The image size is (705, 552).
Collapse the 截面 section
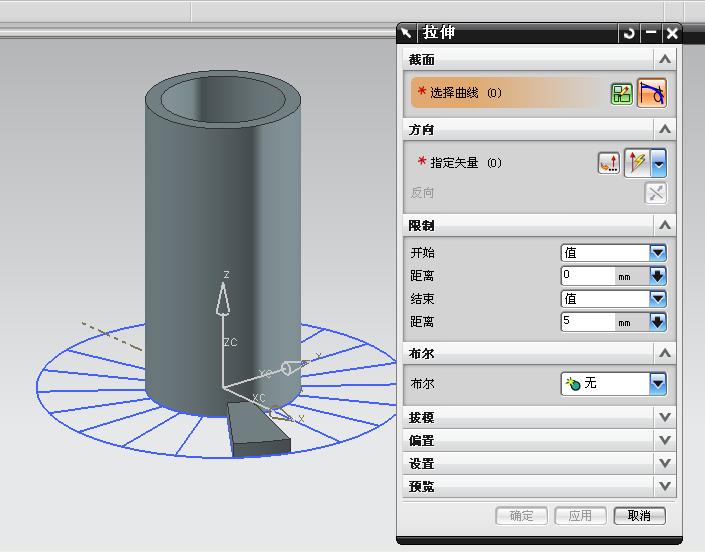[x=665, y=59]
